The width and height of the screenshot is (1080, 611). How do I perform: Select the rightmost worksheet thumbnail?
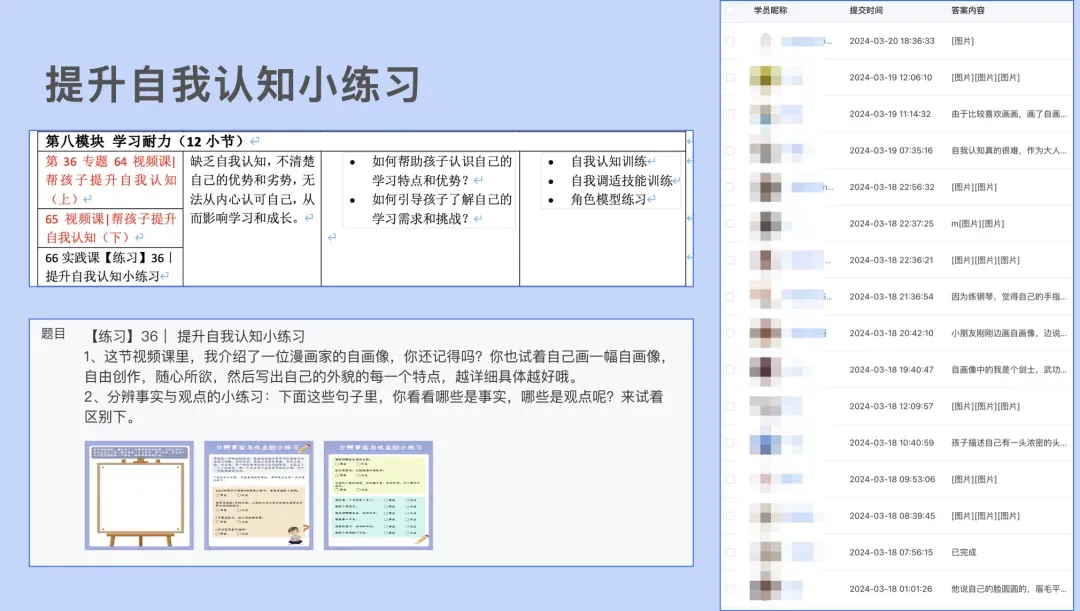click(378, 493)
